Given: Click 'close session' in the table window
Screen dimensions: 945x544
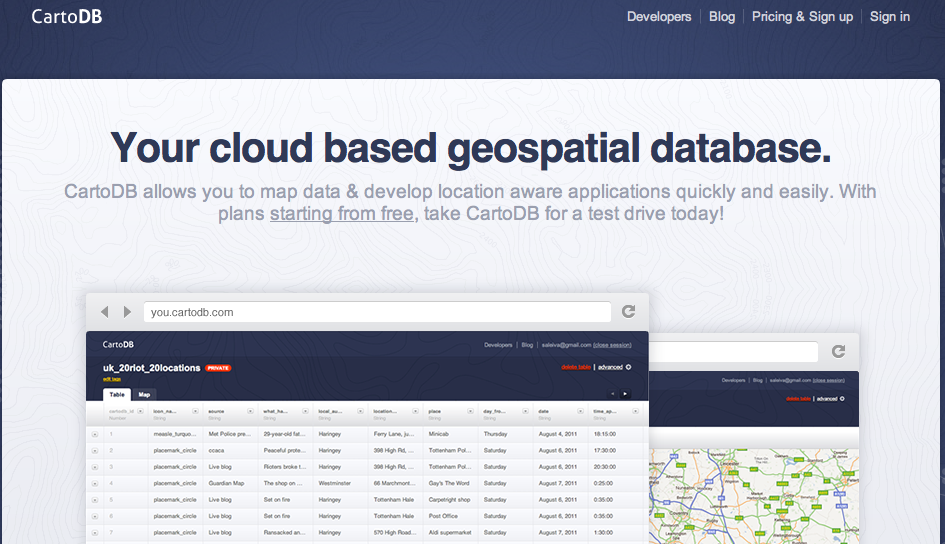Looking at the screenshot, I should pos(612,345).
